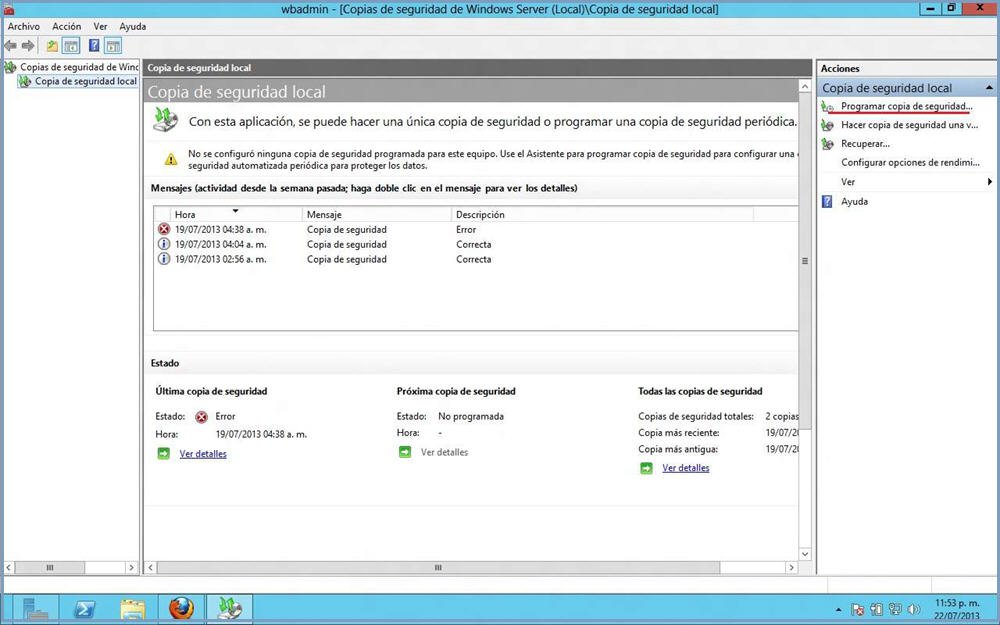Click the Back arrow in the toolbar
The width and height of the screenshot is (1000, 625).
tap(10, 46)
